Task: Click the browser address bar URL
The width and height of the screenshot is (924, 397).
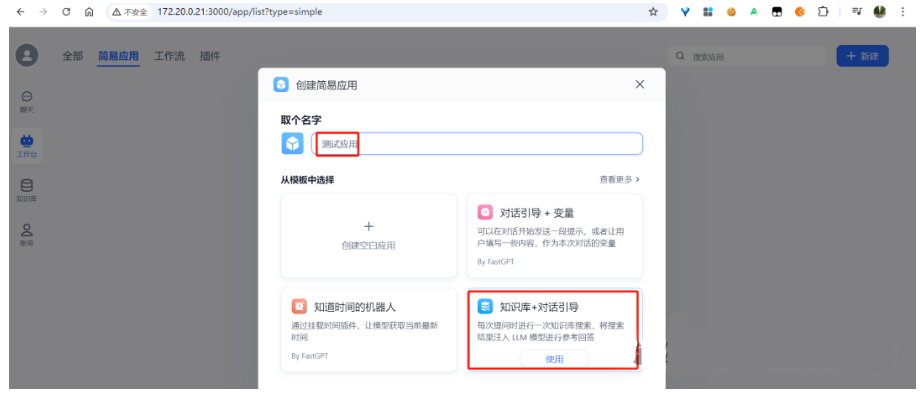Action: [240, 12]
